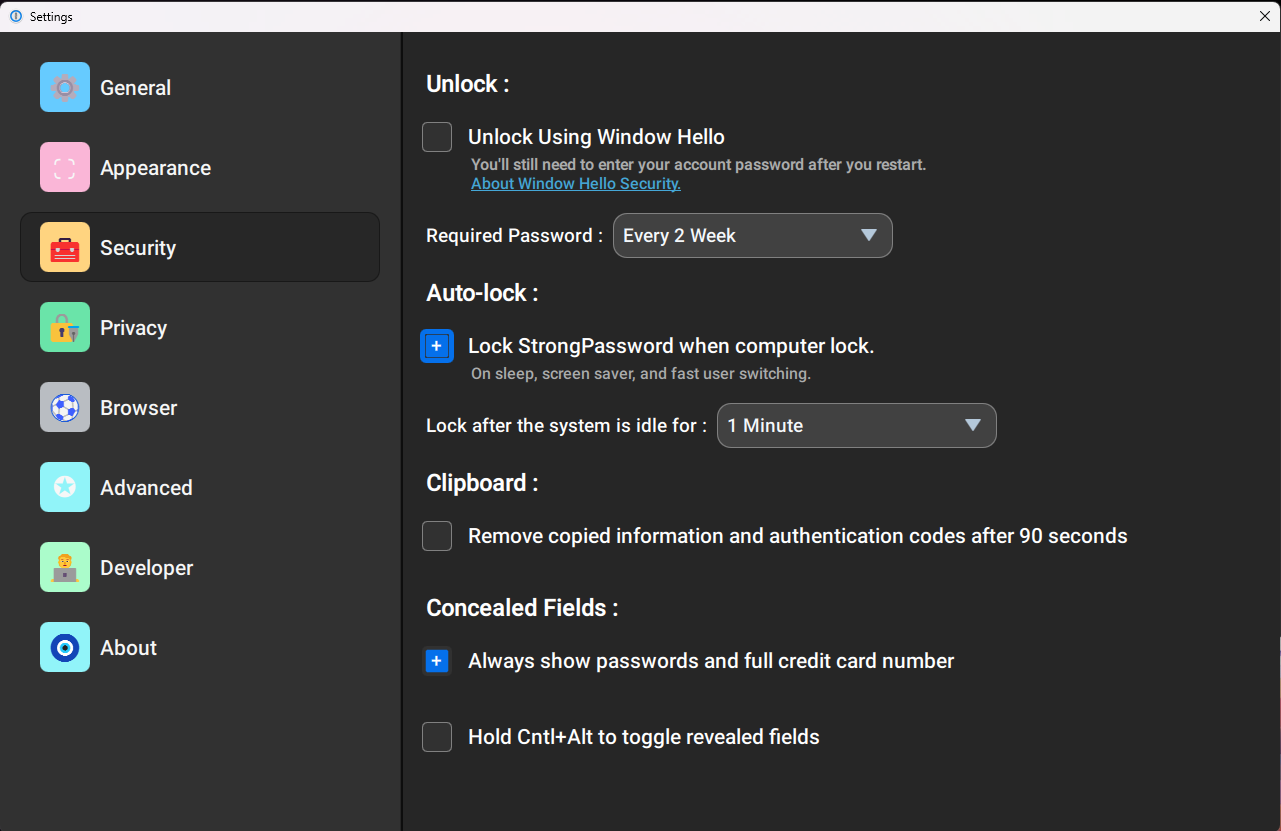This screenshot has height=831, width=1281.
Task: Expand the idle lock time dropdown
Action: click(x=856, y=426)
